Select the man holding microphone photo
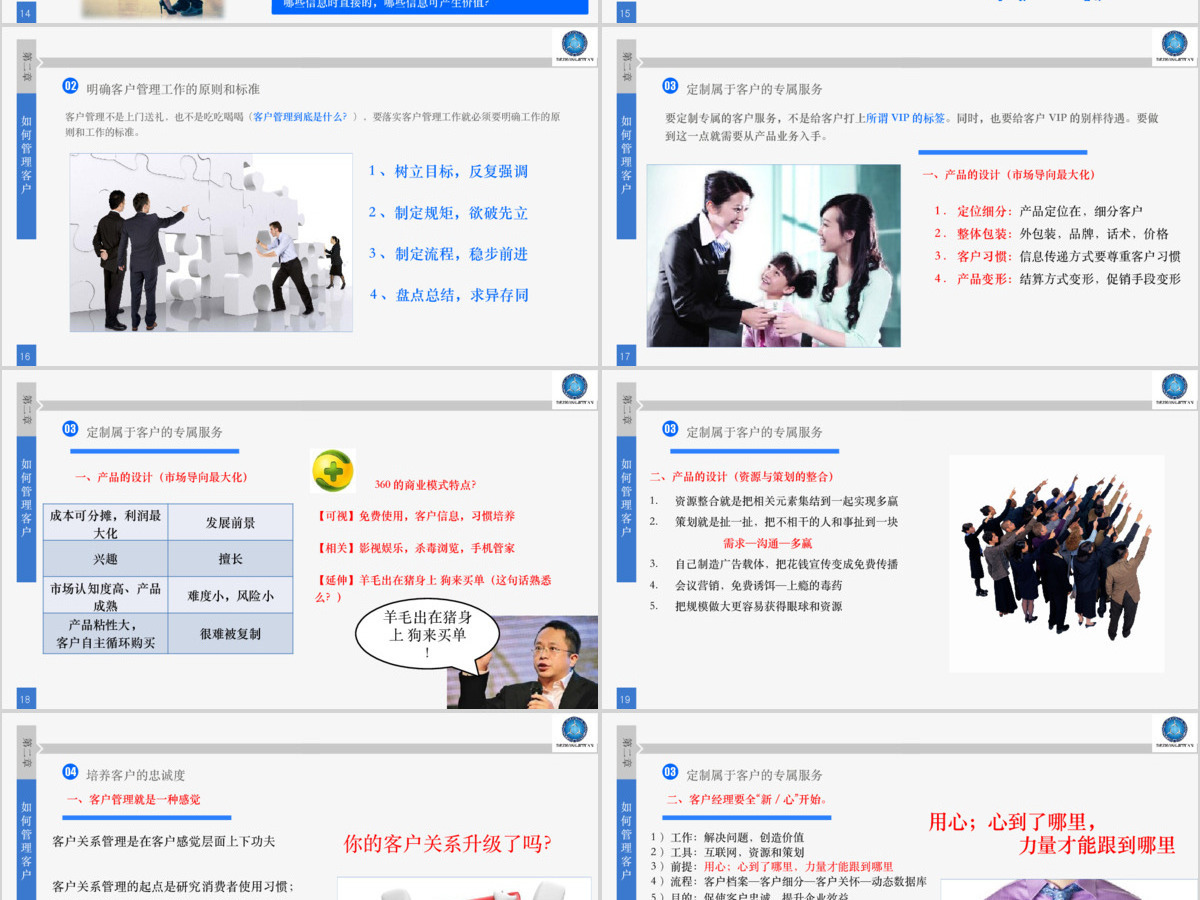The width and height of the screenshot is (1200, 900). pyautogui.click(x=522, y=662)
